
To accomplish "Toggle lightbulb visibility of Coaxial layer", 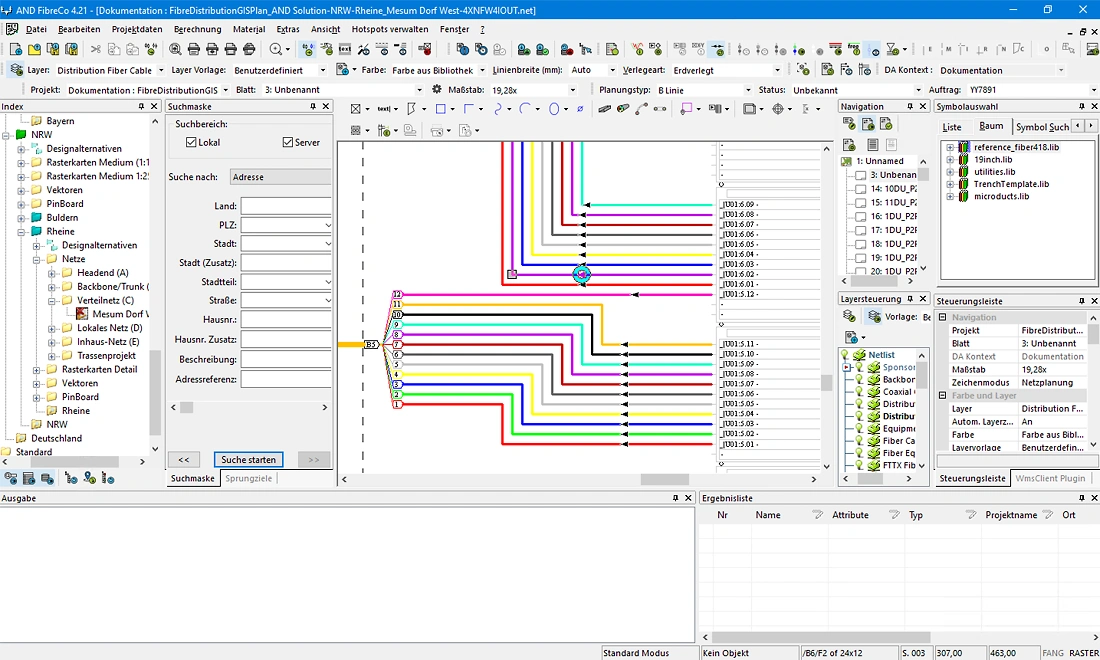I will (x=859, y=392).
